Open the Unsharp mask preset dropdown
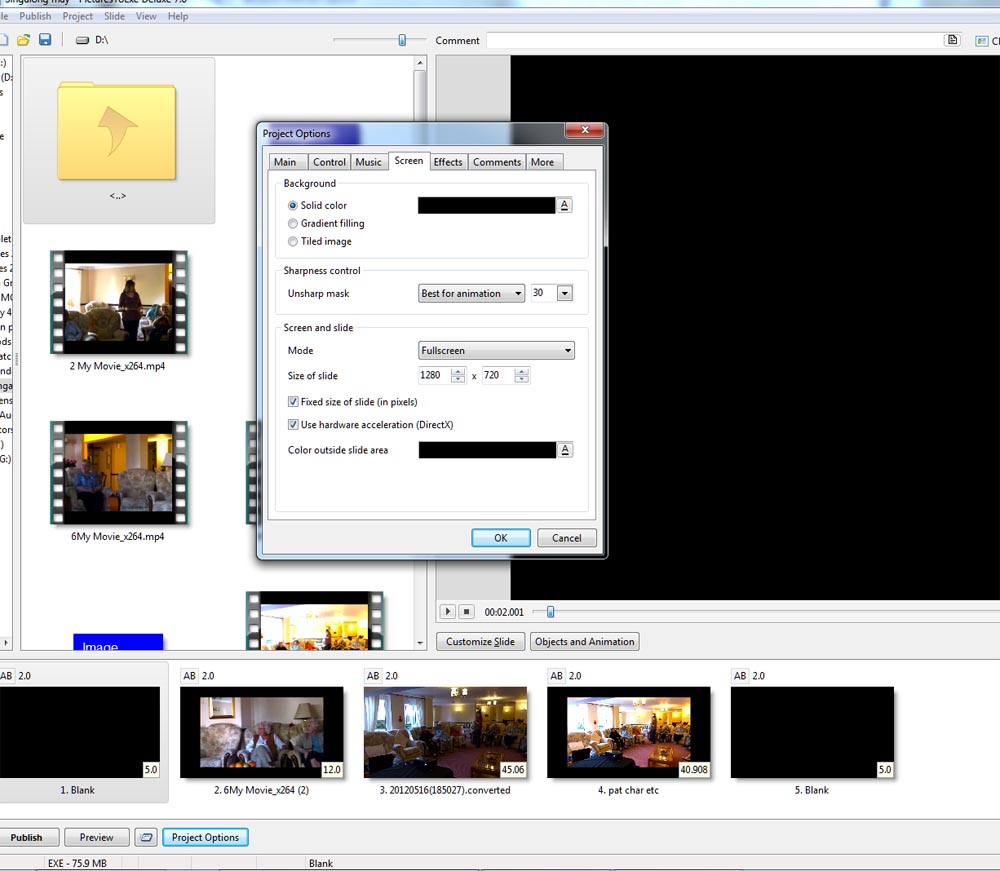Viewport: 1000px width, 871px height. pyautogui.click(x=472, y=293)
